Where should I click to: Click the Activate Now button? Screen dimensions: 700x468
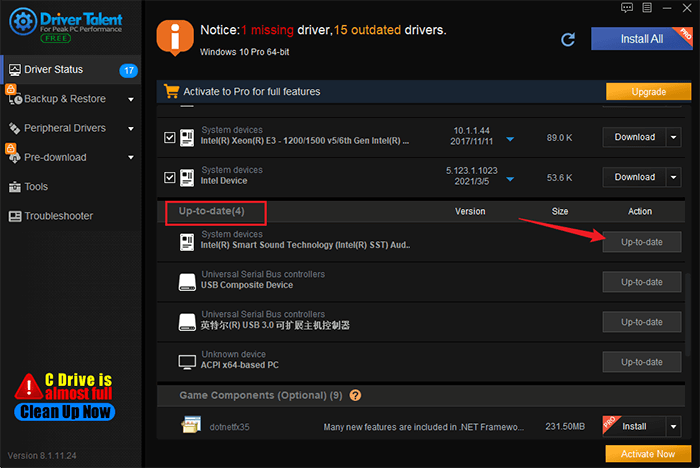(648, 454)
